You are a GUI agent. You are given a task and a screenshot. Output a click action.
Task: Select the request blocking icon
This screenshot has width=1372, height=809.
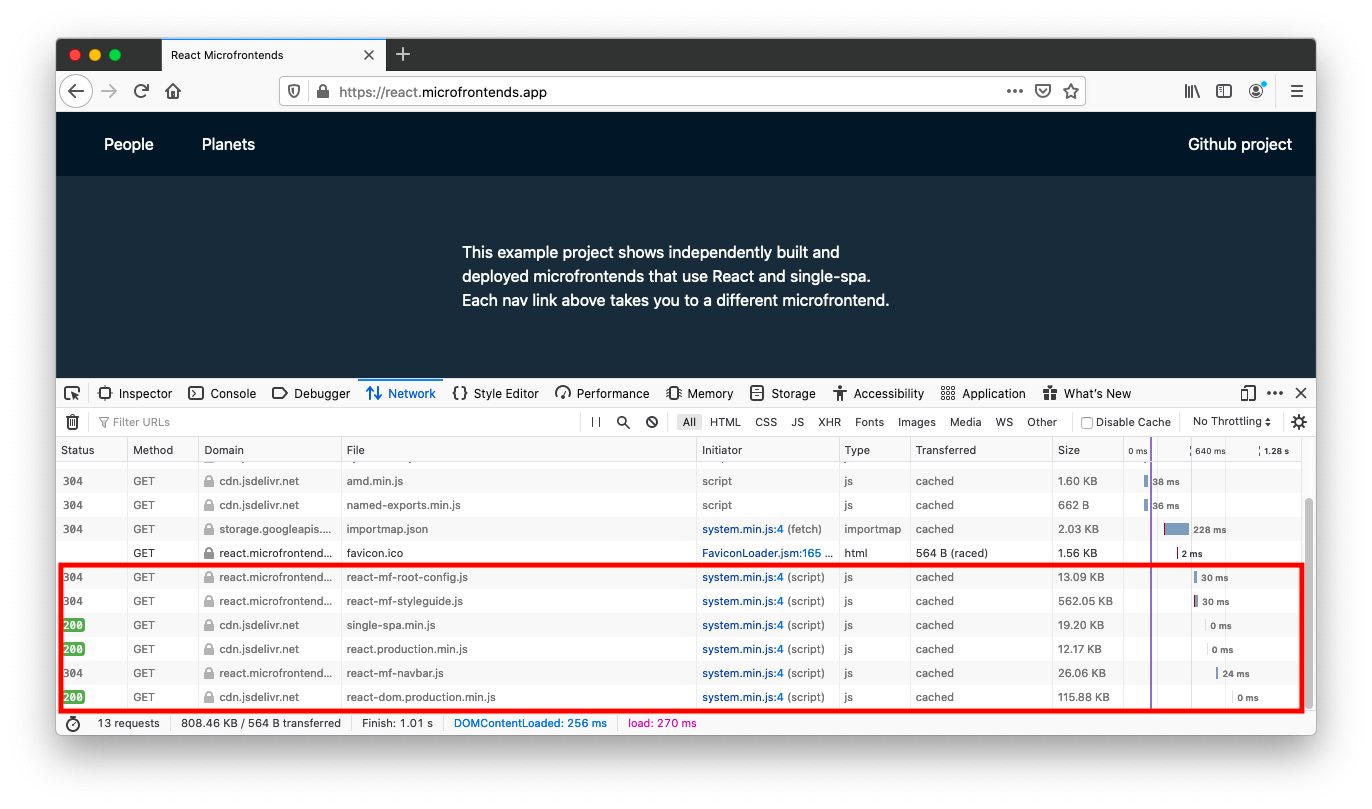coord(652,421)
